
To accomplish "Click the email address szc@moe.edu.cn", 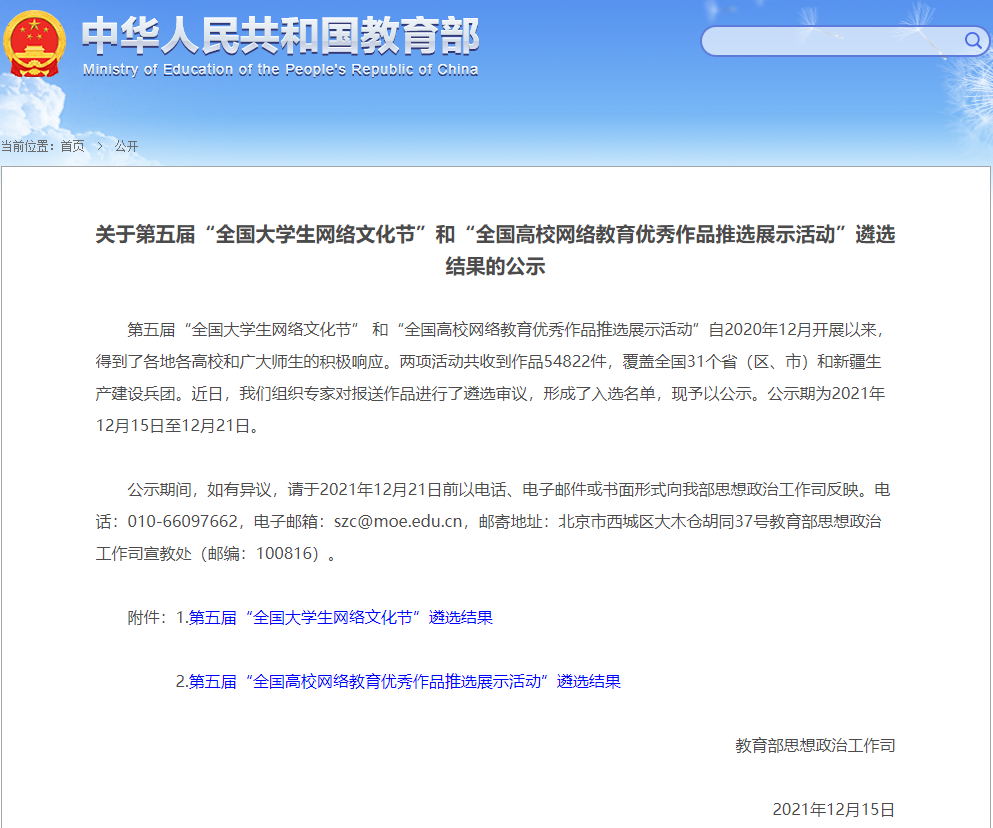I will pyautogui.click(x=398, y=521).
